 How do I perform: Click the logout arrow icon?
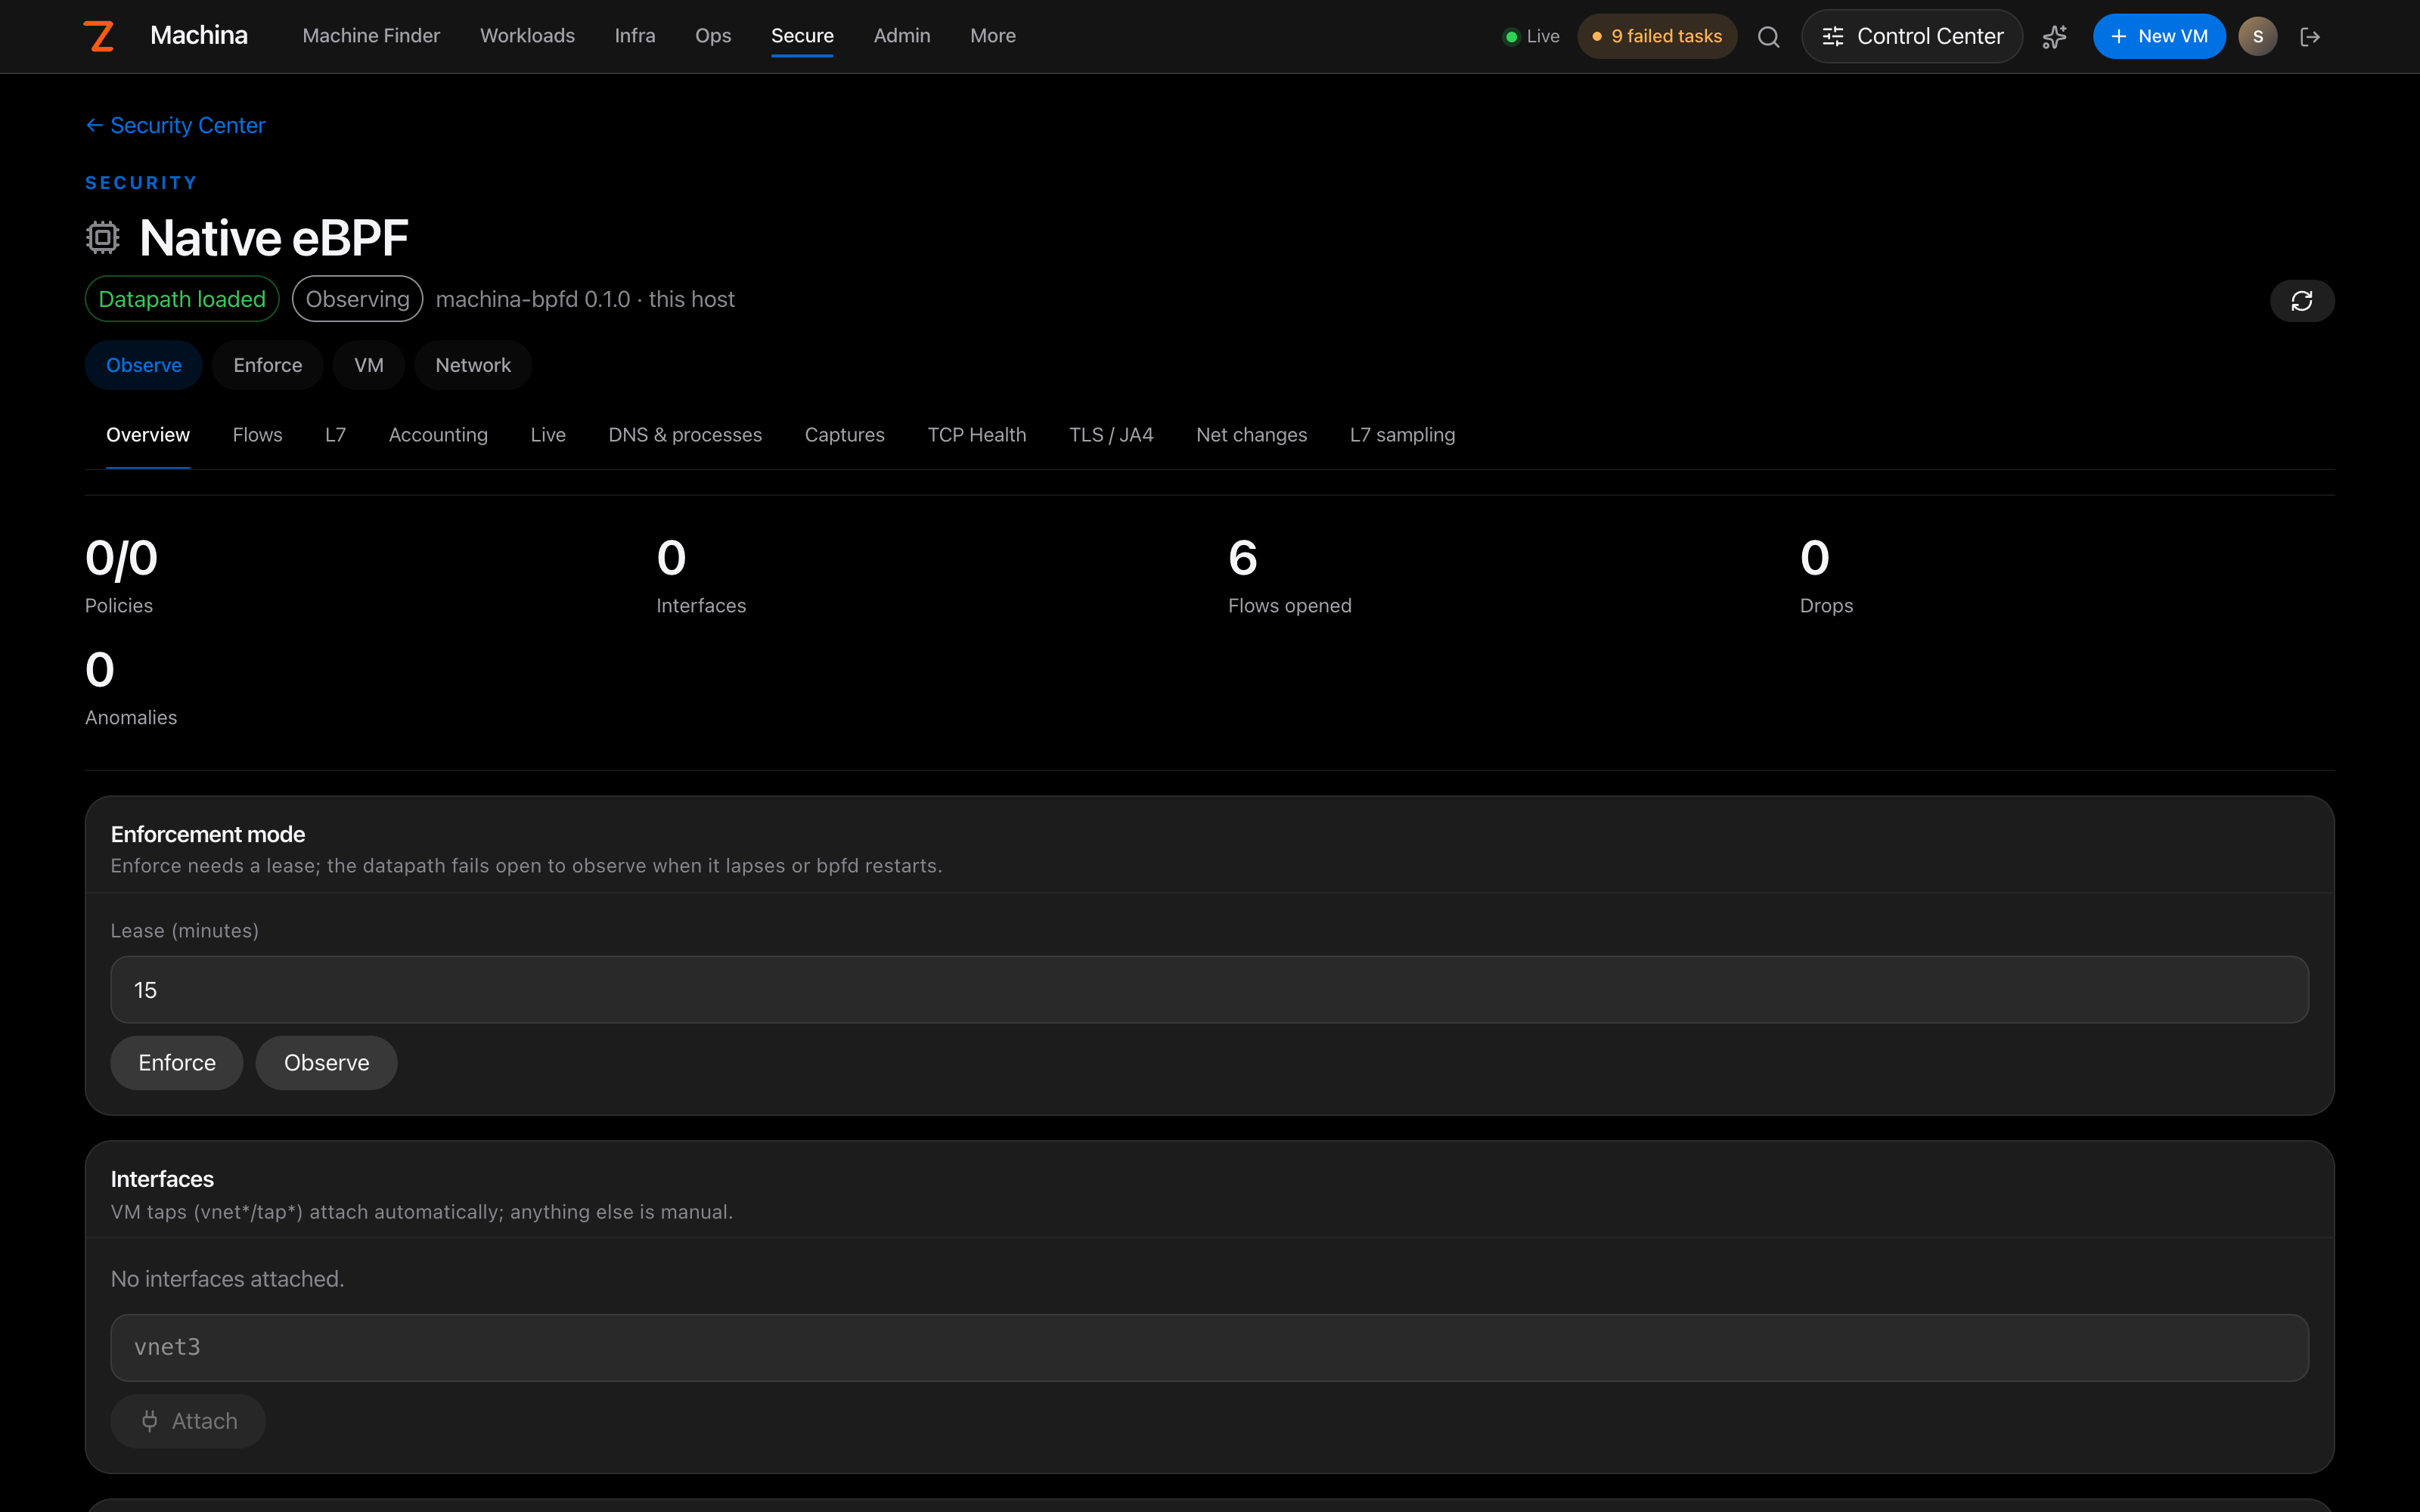pos(2310,37)
